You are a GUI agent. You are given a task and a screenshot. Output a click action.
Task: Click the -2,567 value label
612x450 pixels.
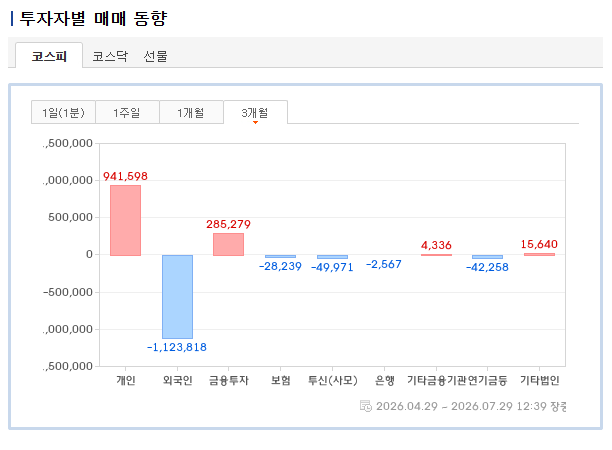(x=384, y=264)
